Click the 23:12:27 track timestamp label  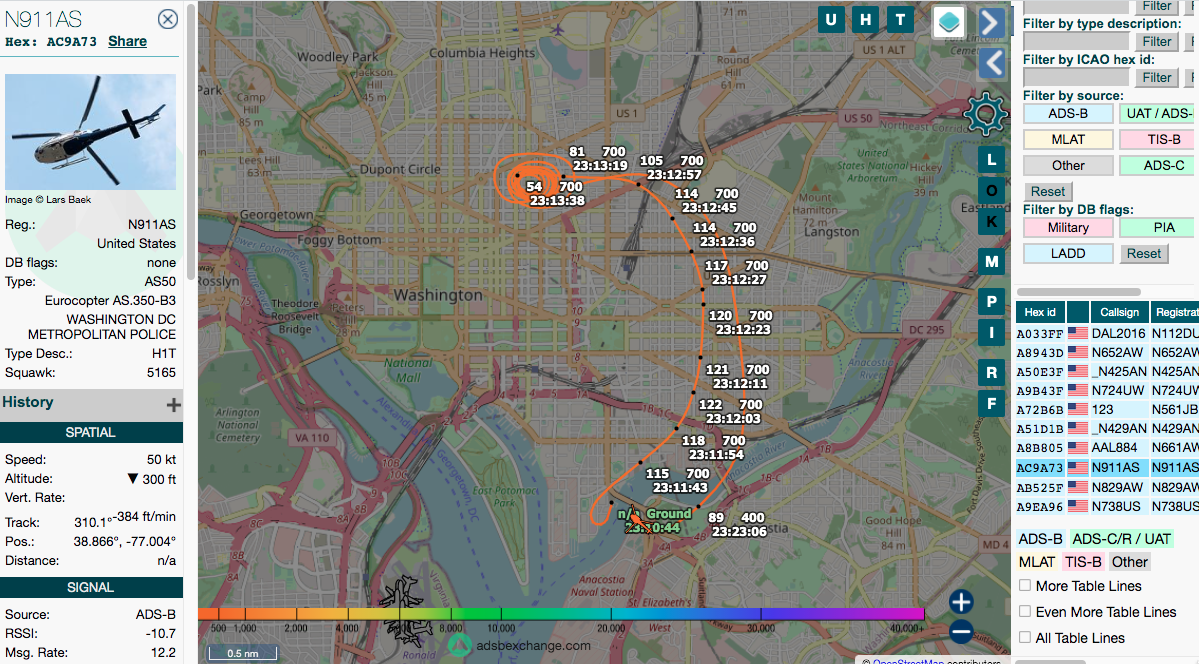739,280
